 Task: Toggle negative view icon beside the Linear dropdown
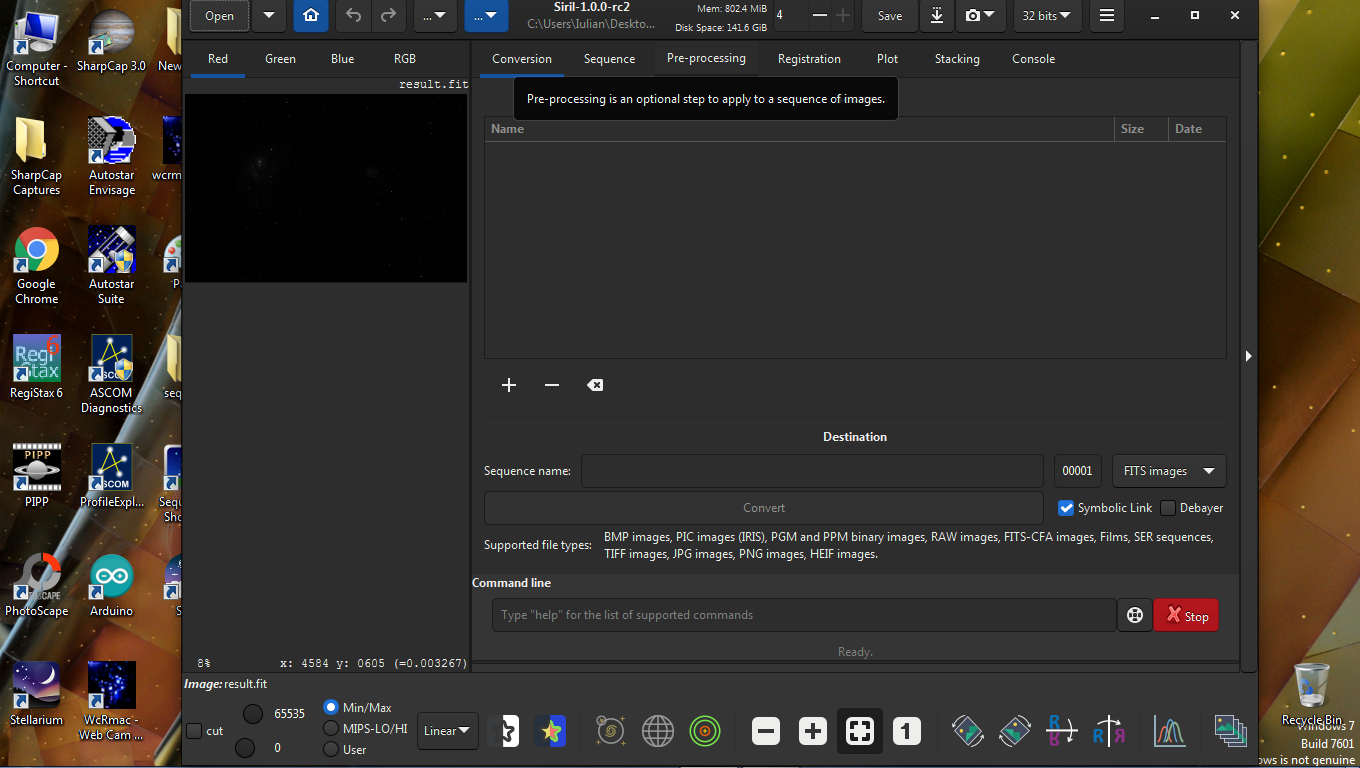pos(509,731)
